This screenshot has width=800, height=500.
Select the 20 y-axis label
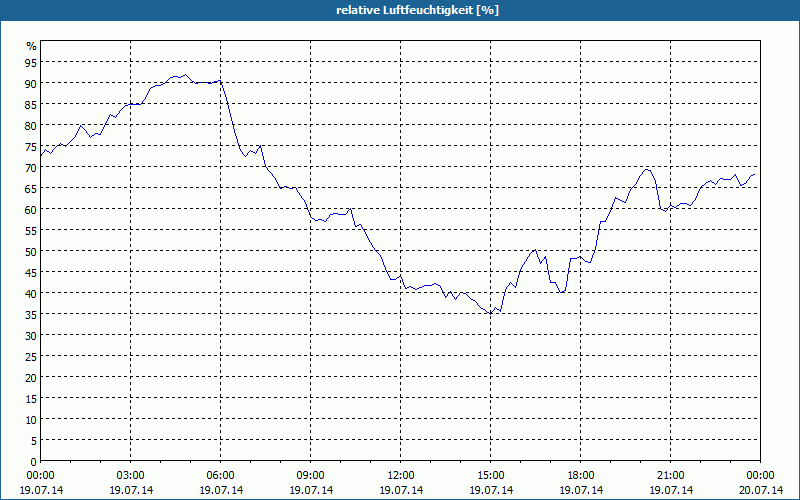click(x=31, y=378)
